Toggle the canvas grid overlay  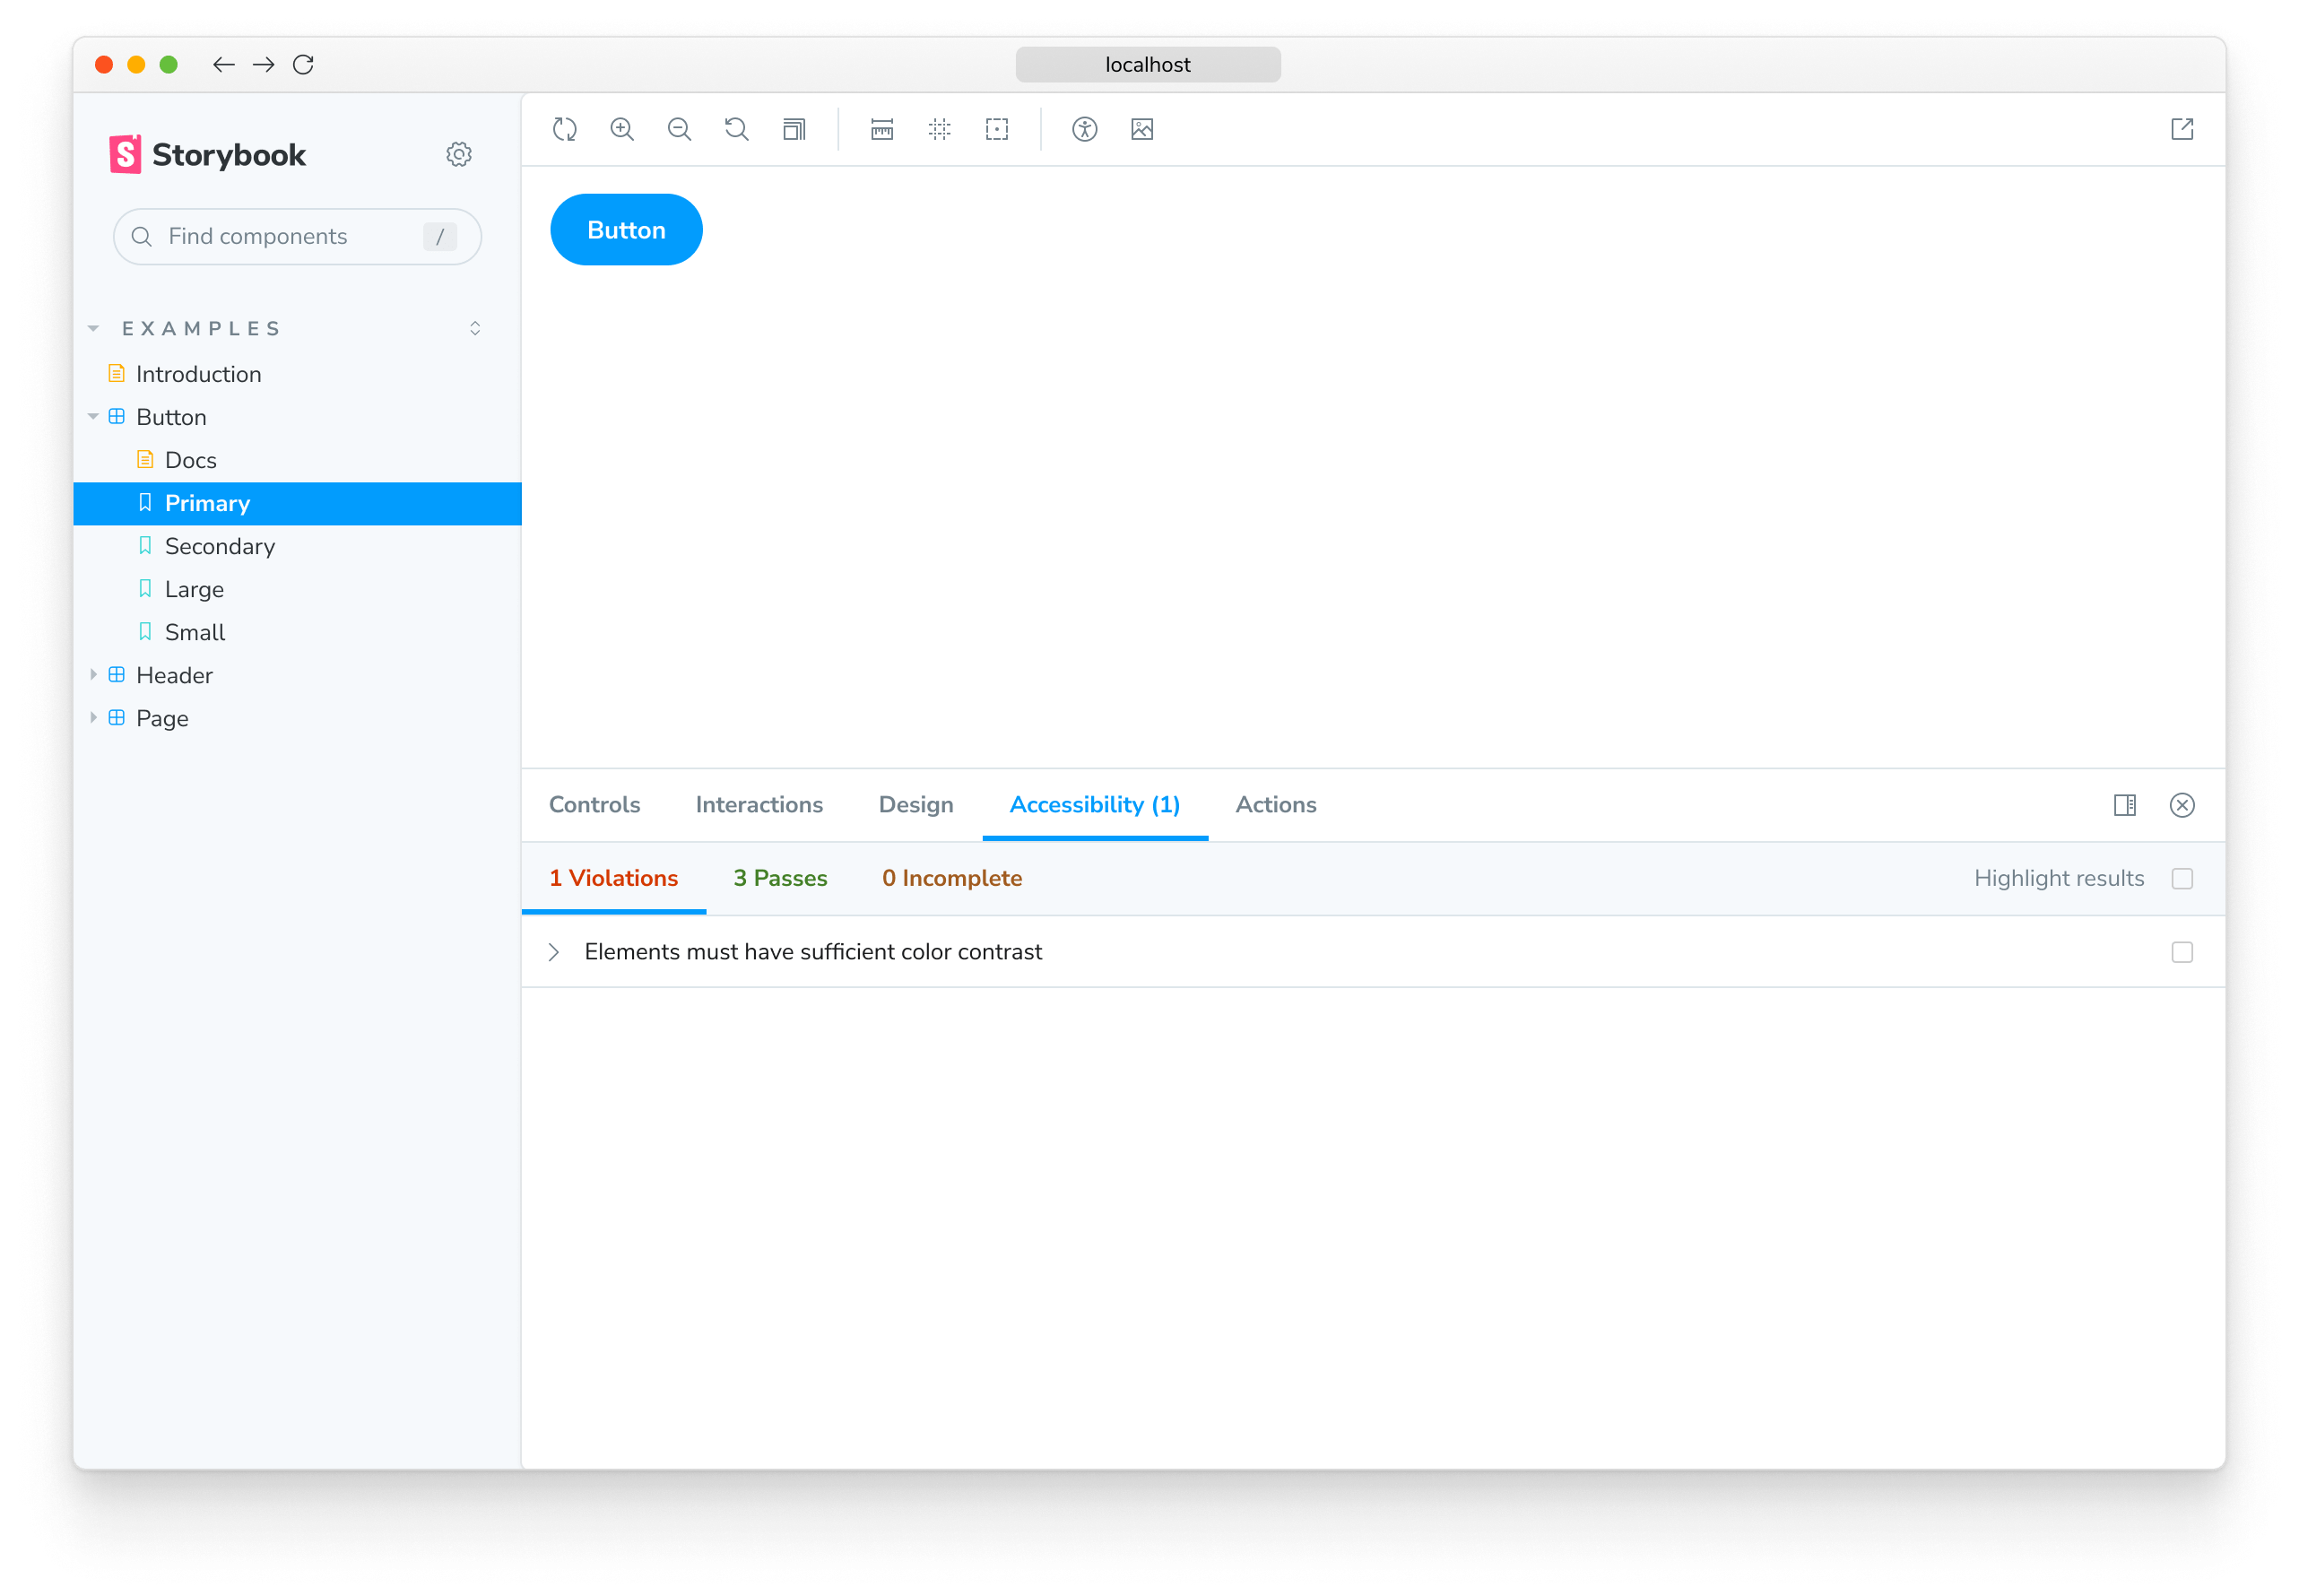939,129
